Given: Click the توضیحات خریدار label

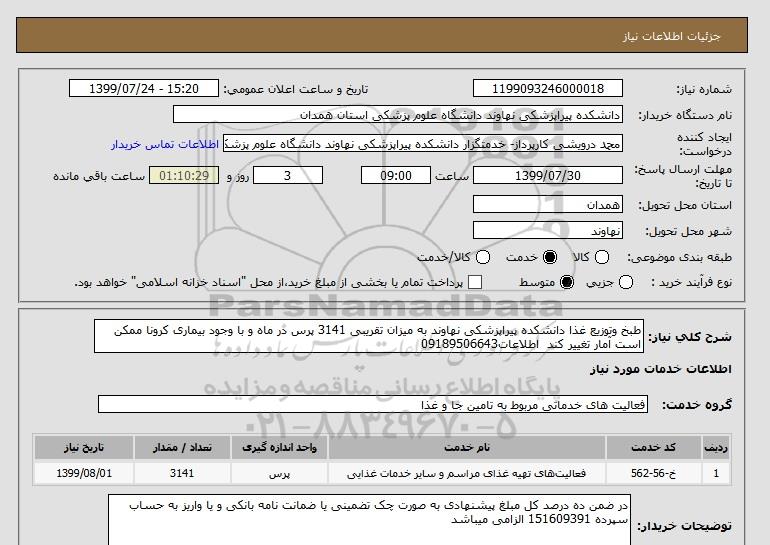Looking at the screenshot, I should 685,526.
